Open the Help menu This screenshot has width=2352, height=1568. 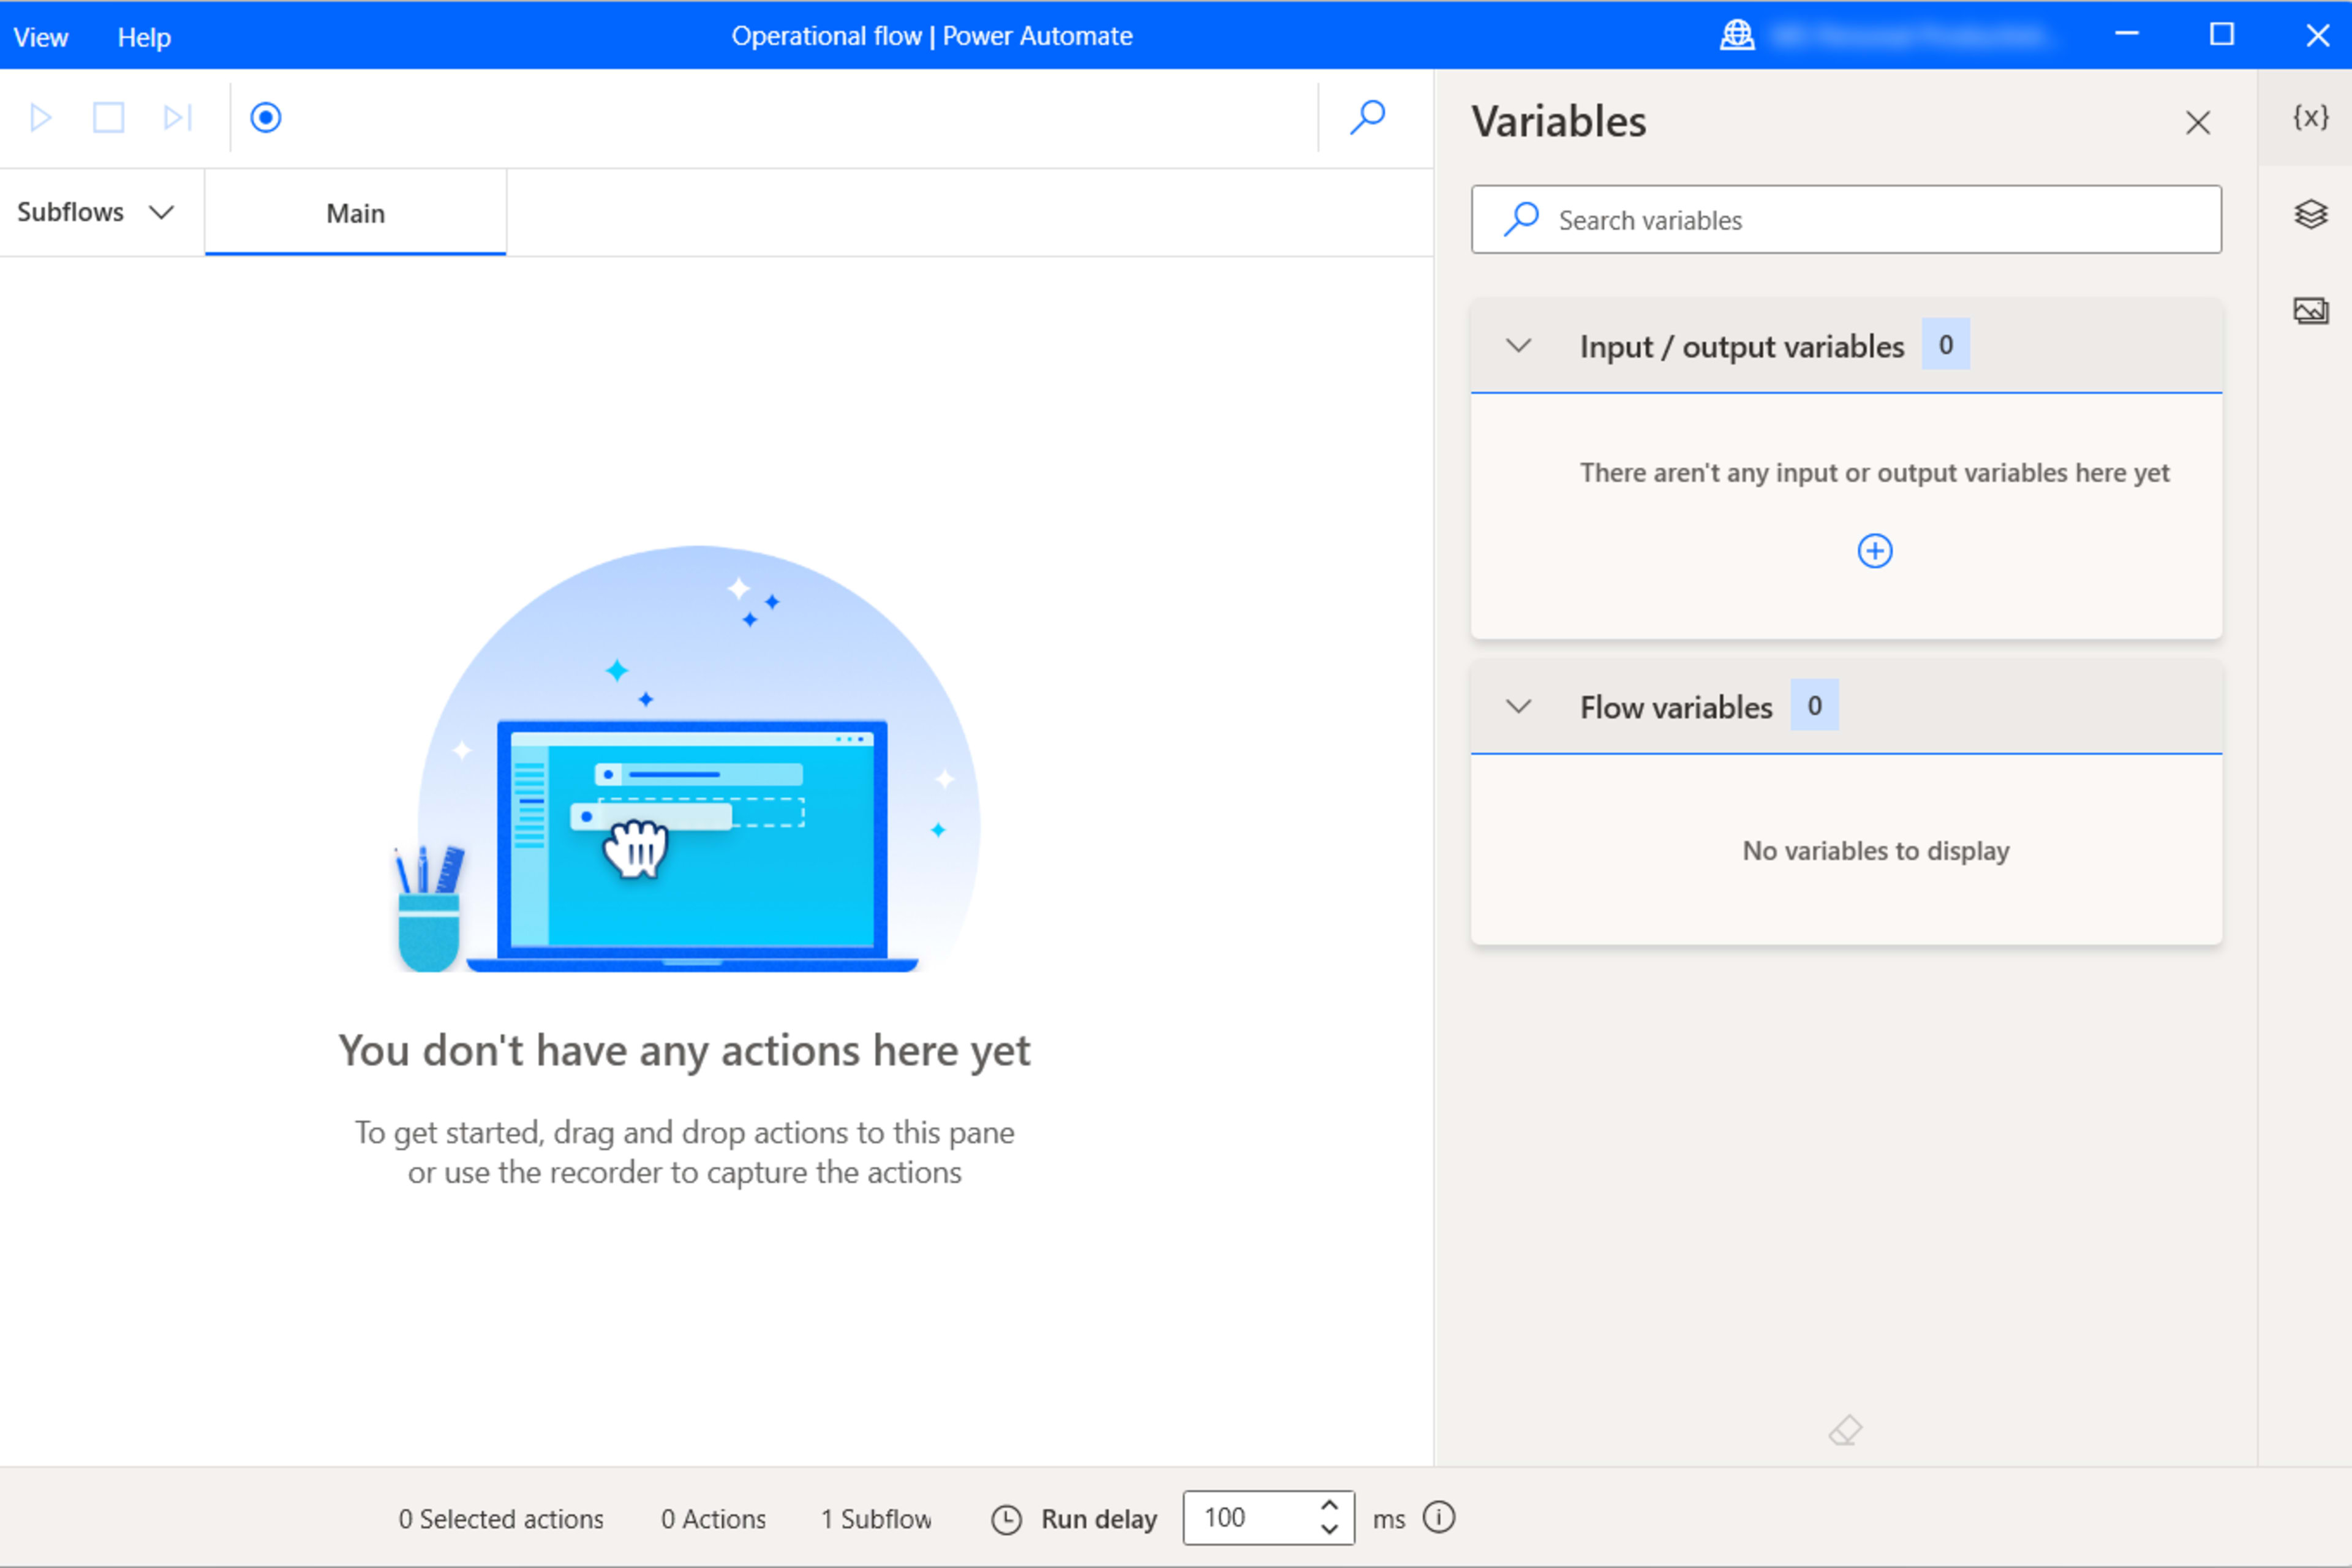[144, 37]
